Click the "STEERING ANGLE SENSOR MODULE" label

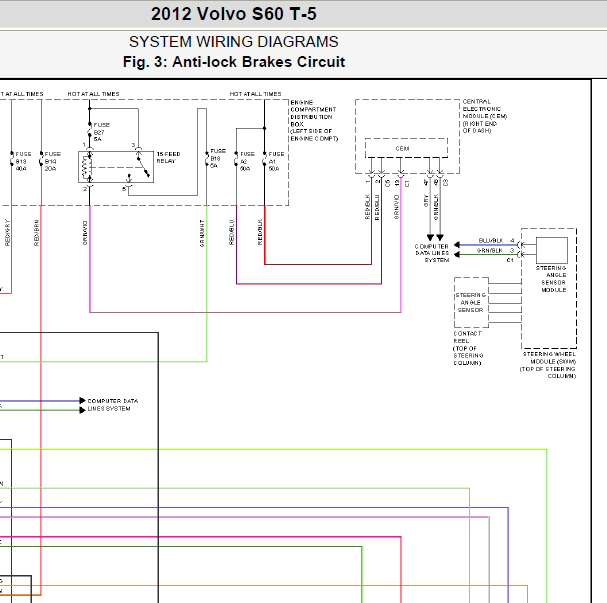coord(552,279)
